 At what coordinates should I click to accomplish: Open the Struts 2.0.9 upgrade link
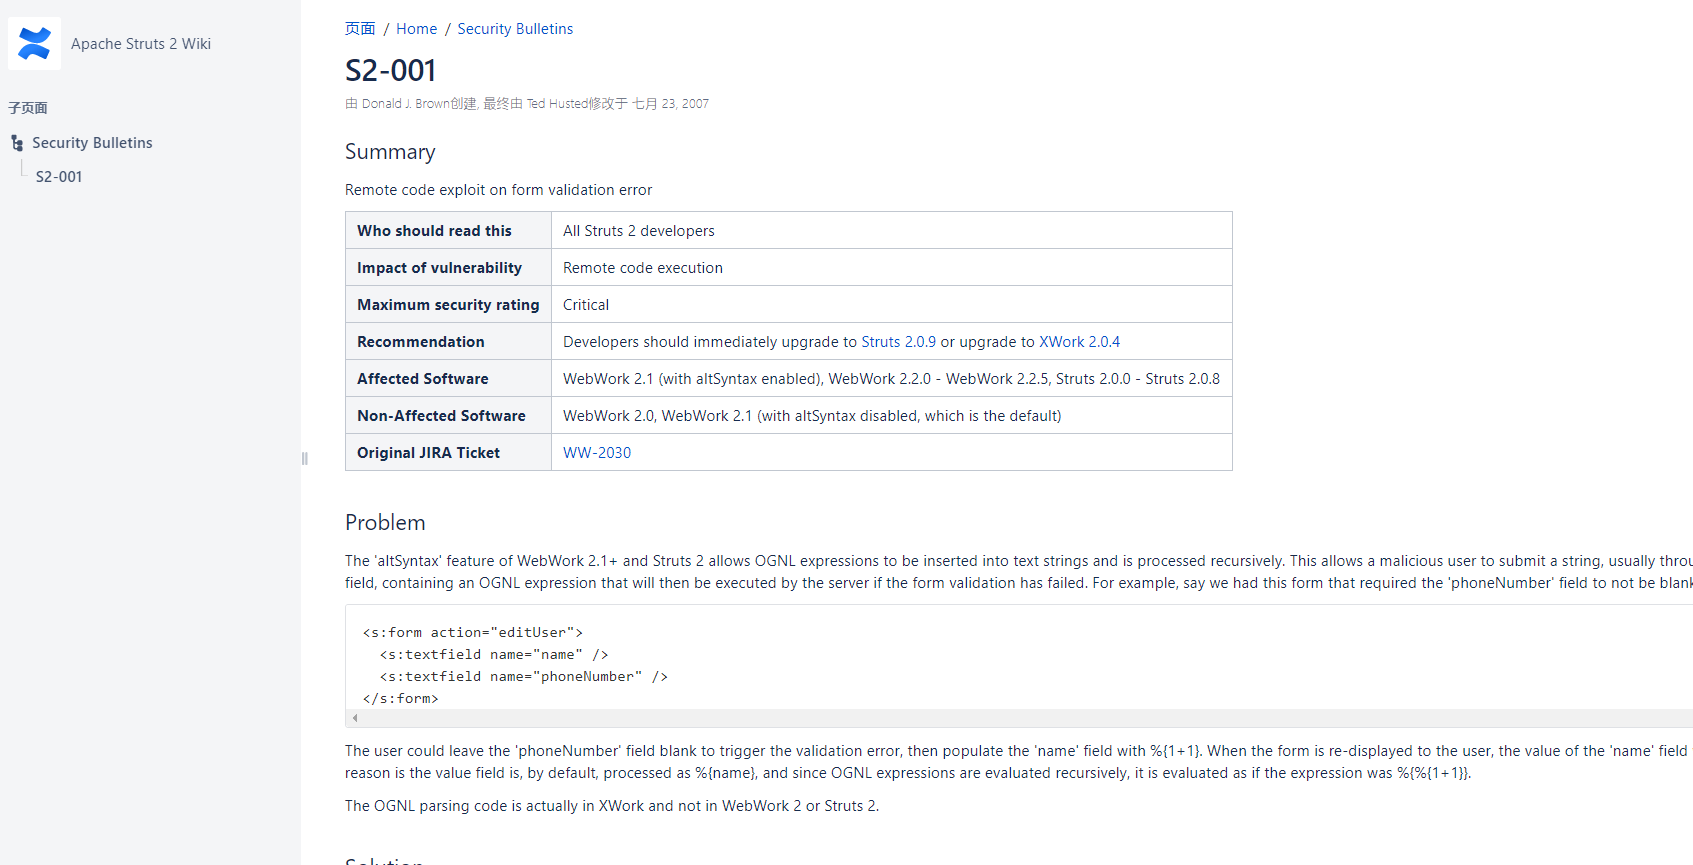coord(899,342)
